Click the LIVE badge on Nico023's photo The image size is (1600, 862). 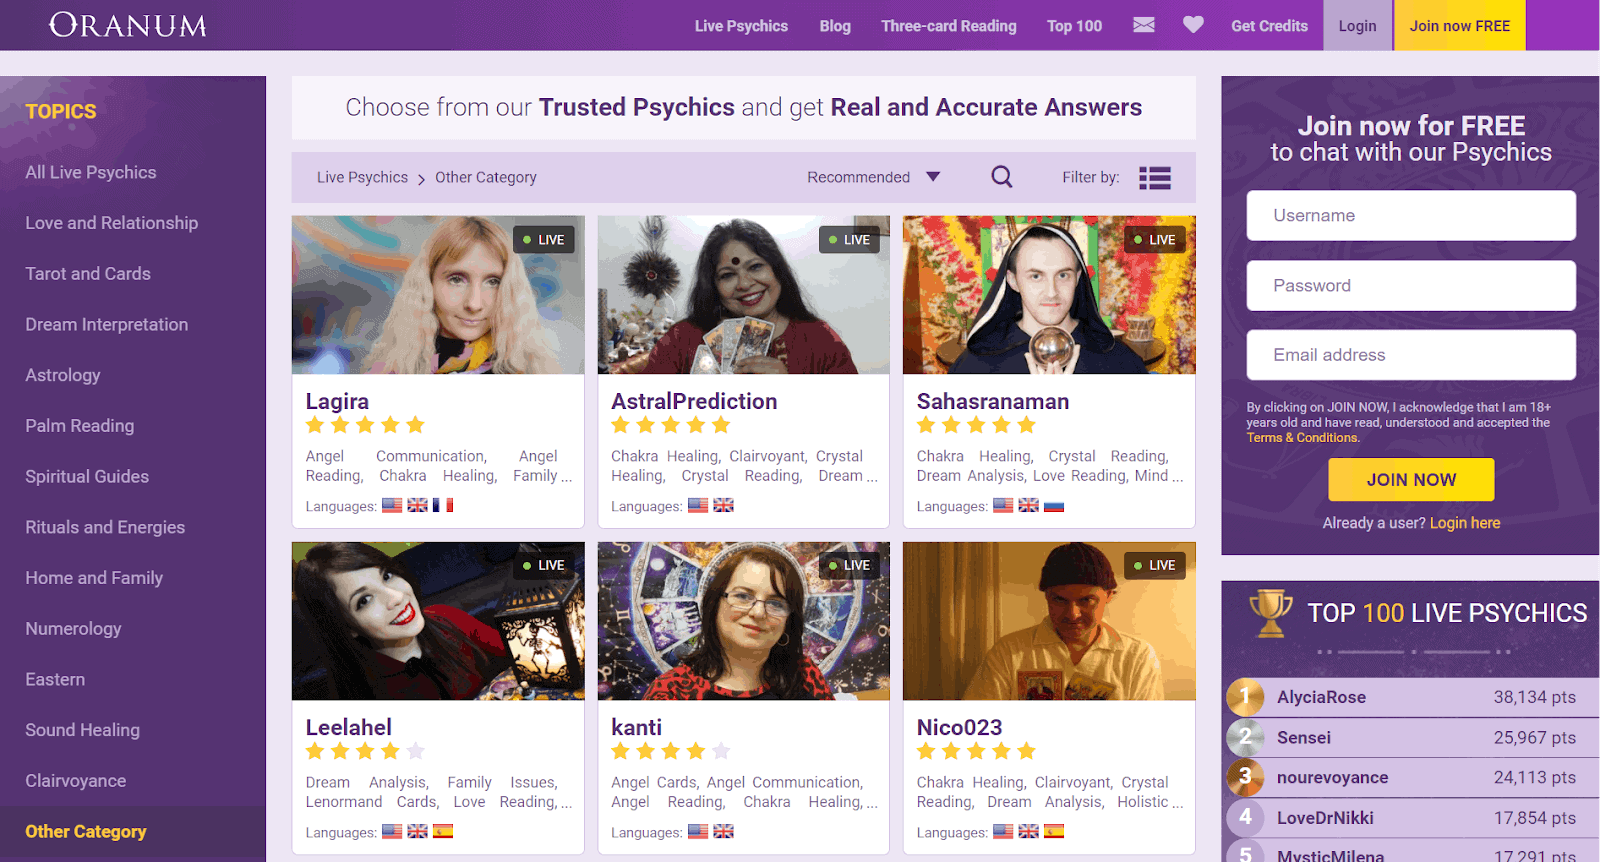click(1155, 565)
